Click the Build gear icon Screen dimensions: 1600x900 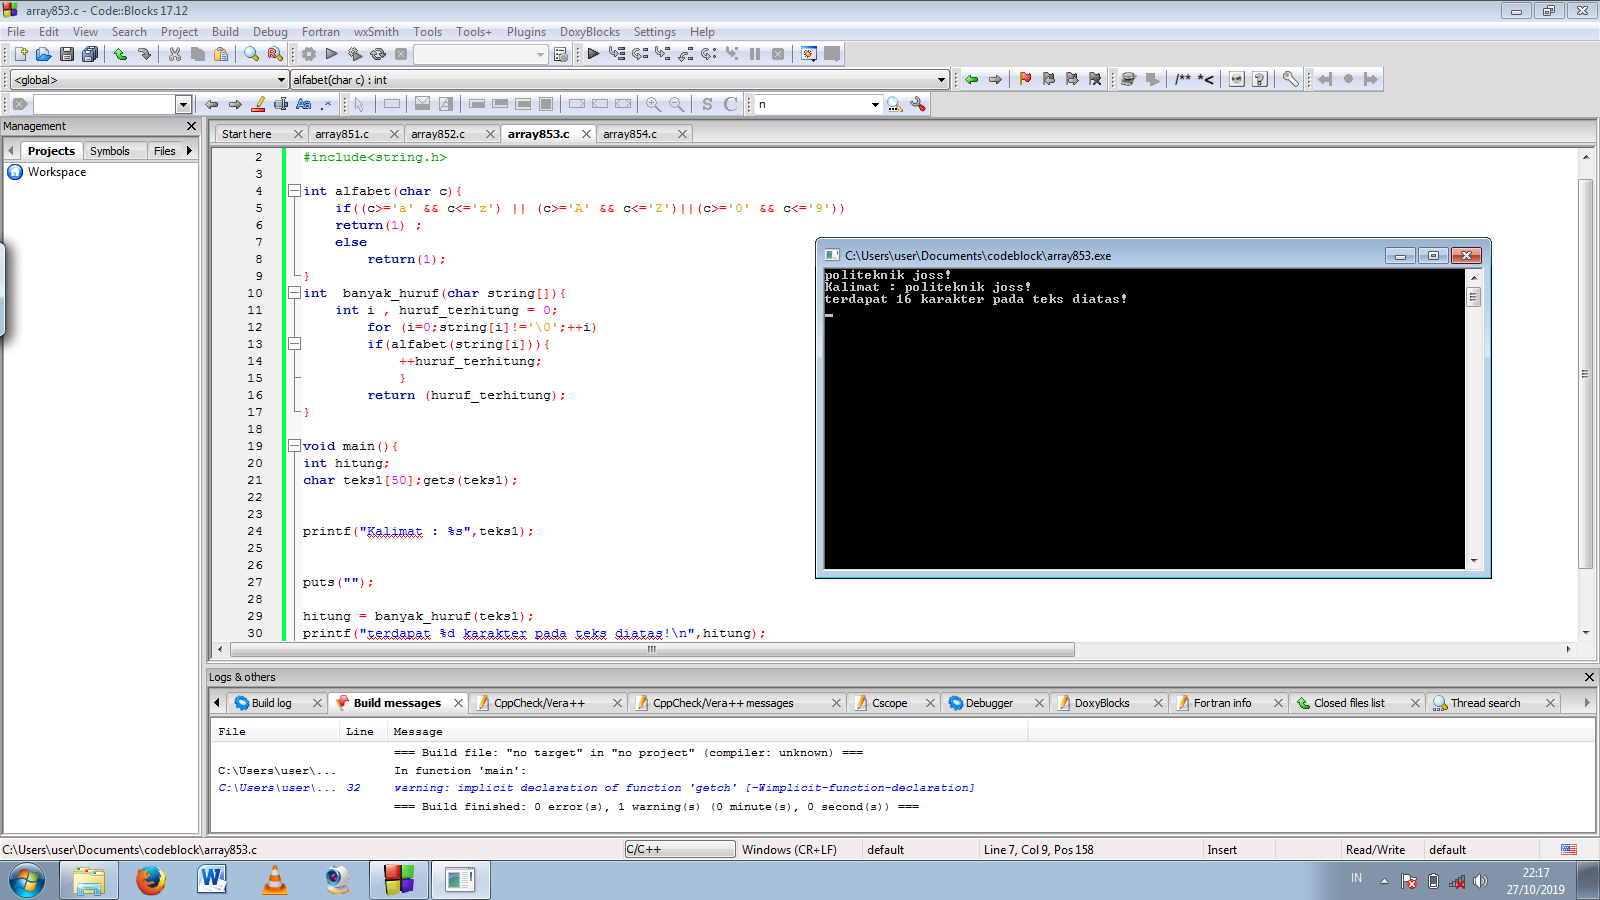309,54
